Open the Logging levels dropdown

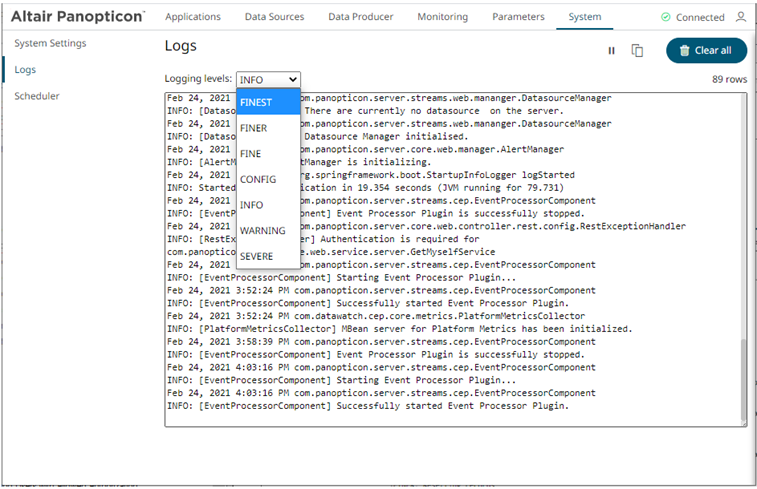tap(268, 80)
